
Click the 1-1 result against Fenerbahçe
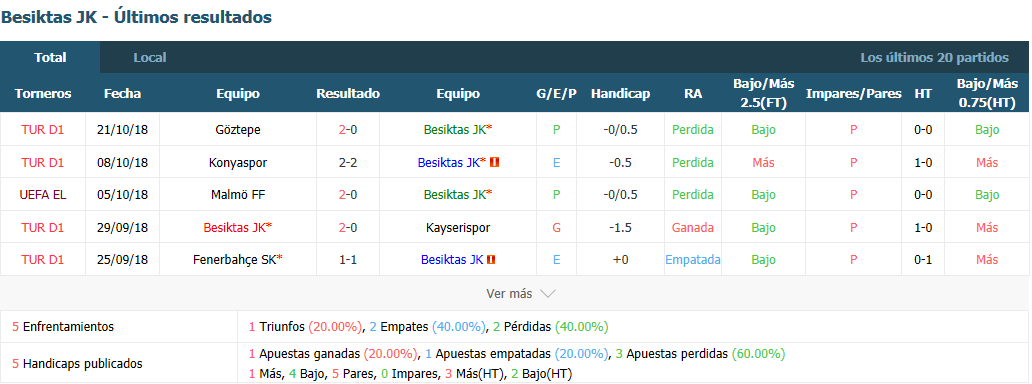(x=348, y=260)
